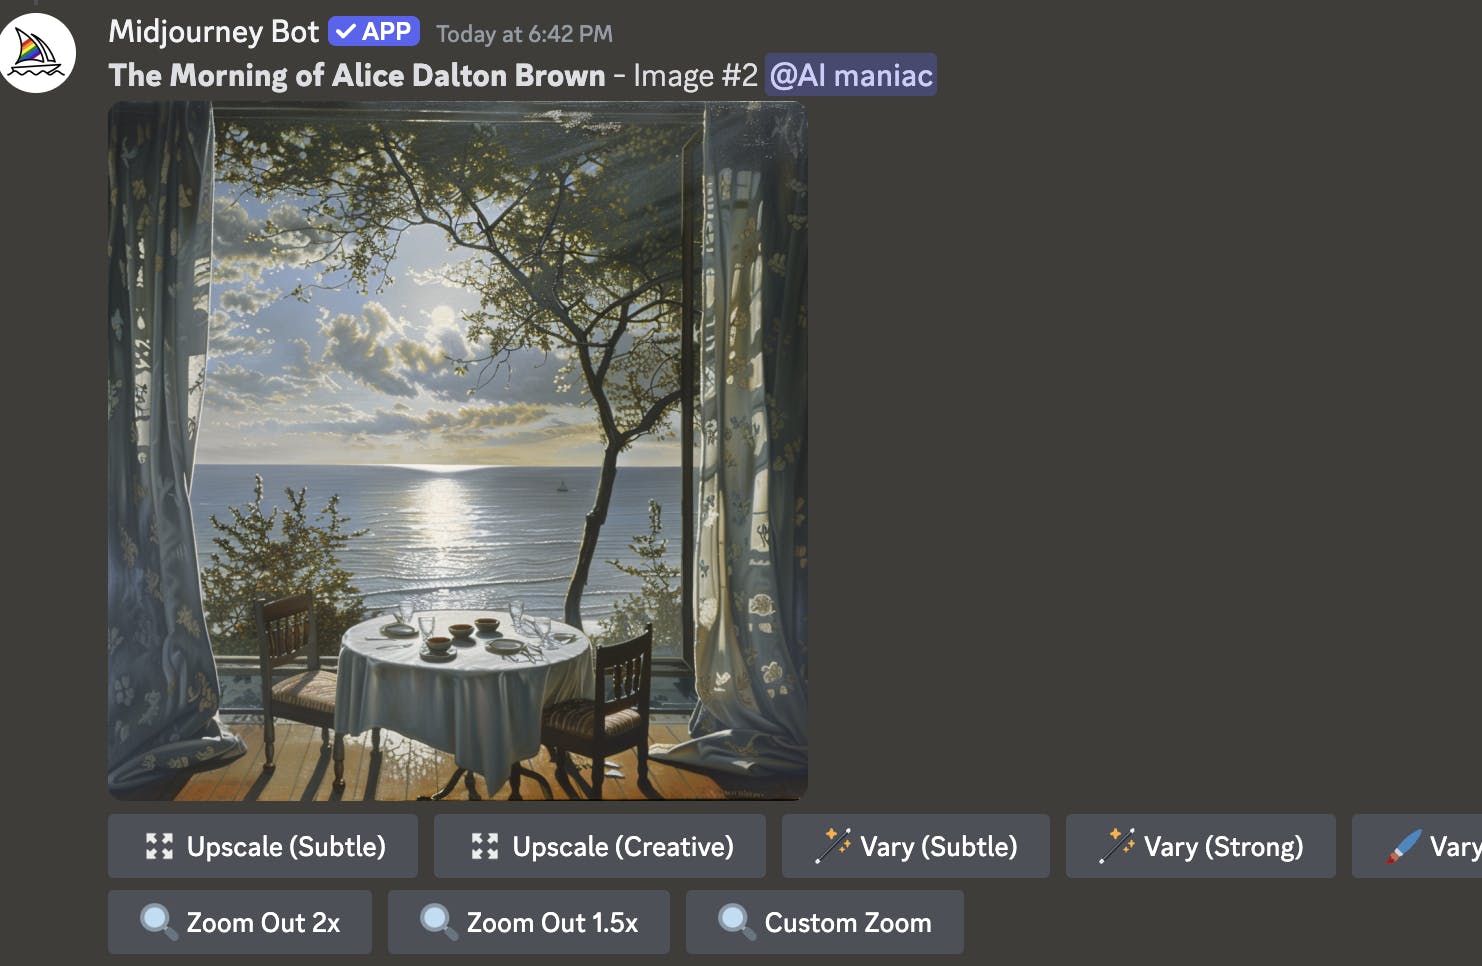Open the generated seaside painting image

tap(458, 451)
